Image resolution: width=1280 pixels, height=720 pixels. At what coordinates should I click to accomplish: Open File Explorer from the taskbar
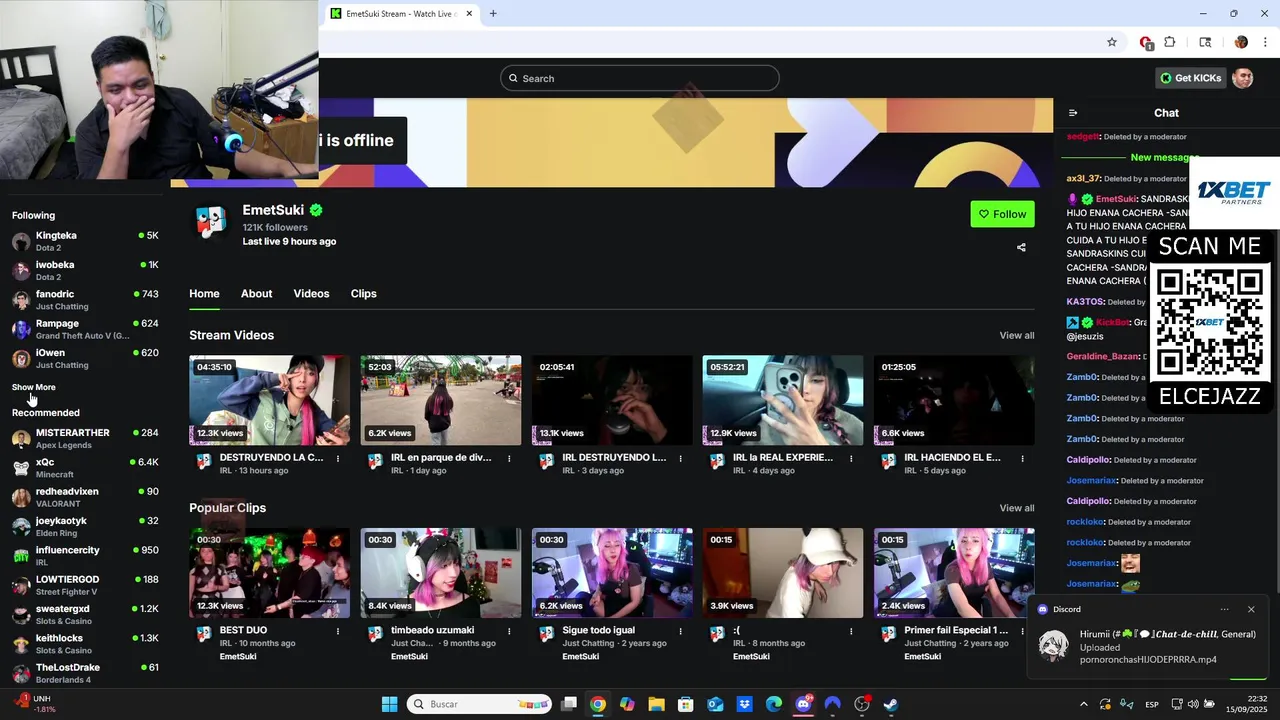click(656, 704)
